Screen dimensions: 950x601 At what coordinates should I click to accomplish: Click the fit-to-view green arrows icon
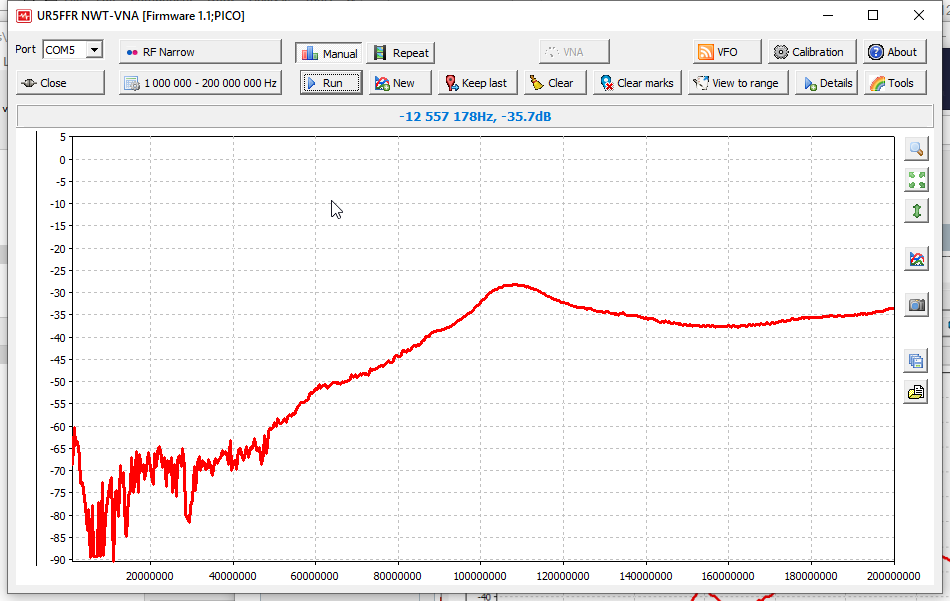click(x=916, y=180)
